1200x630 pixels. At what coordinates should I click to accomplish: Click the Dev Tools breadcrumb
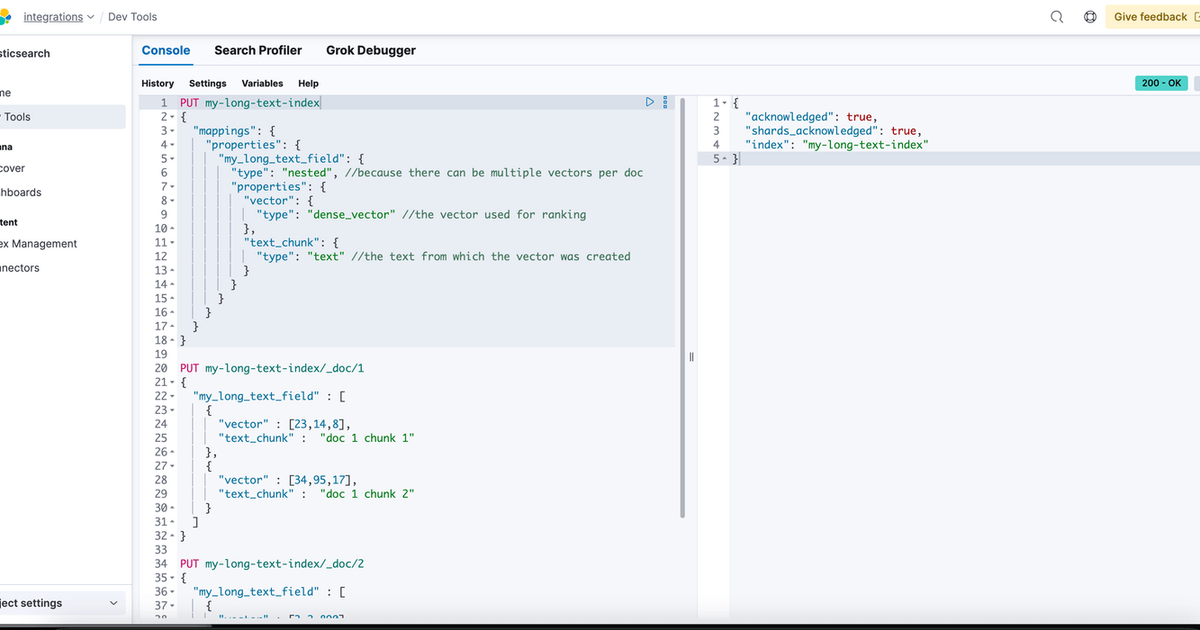tap(132, 17)
